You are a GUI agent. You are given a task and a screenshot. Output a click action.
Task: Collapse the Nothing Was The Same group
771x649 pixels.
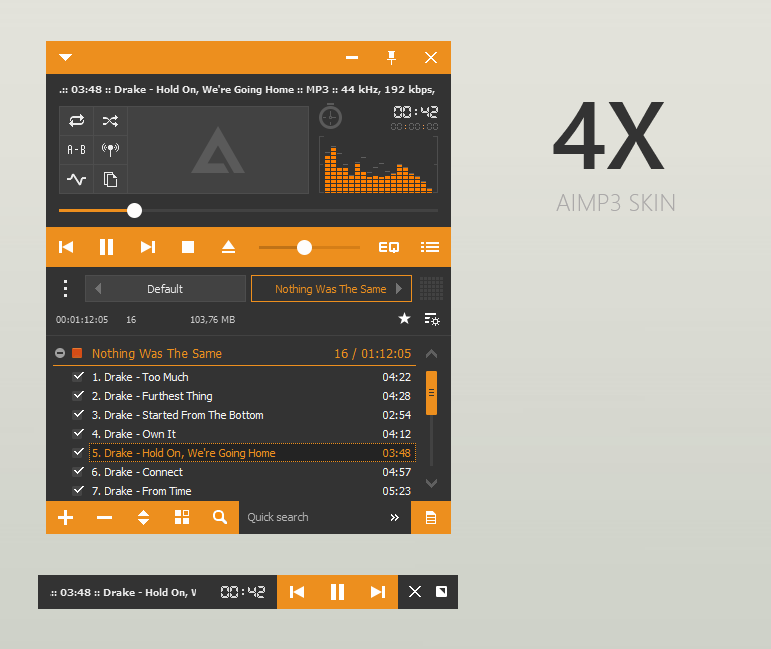[x=60, y=353]
